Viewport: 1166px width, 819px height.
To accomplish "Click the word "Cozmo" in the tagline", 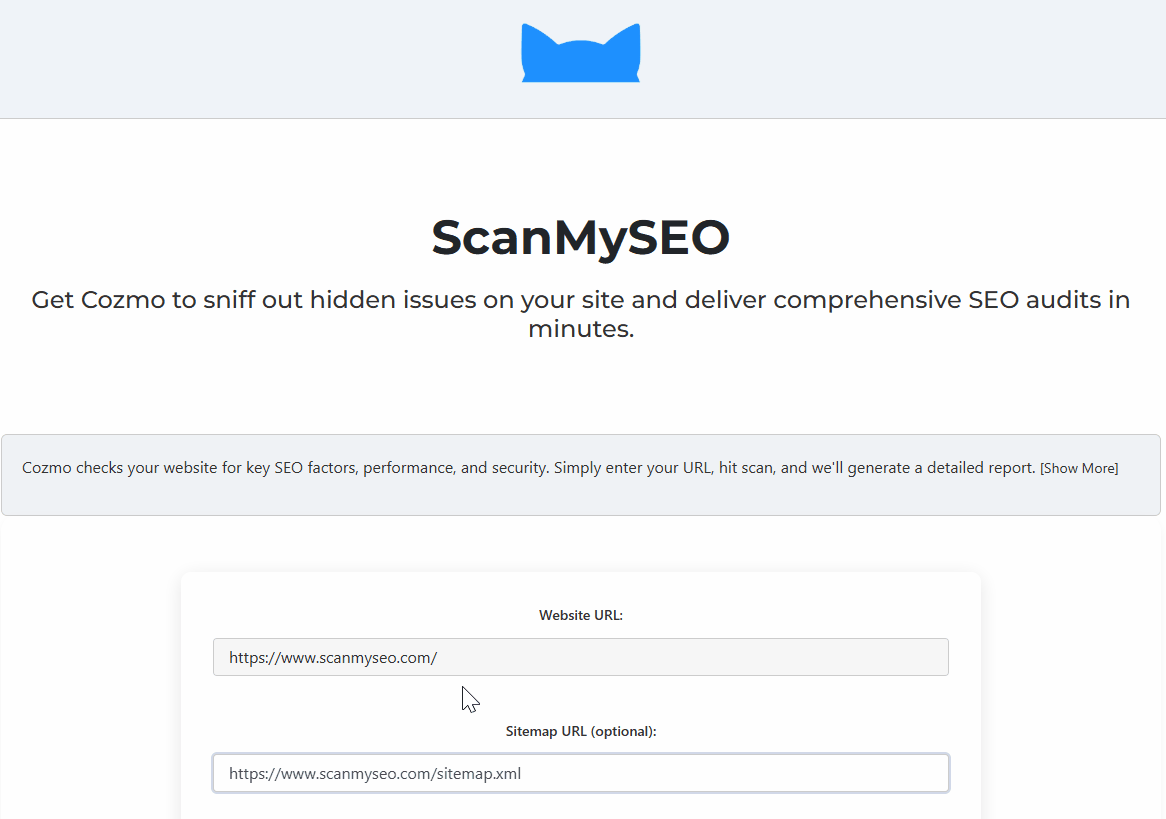I will (x=123, y=300).
